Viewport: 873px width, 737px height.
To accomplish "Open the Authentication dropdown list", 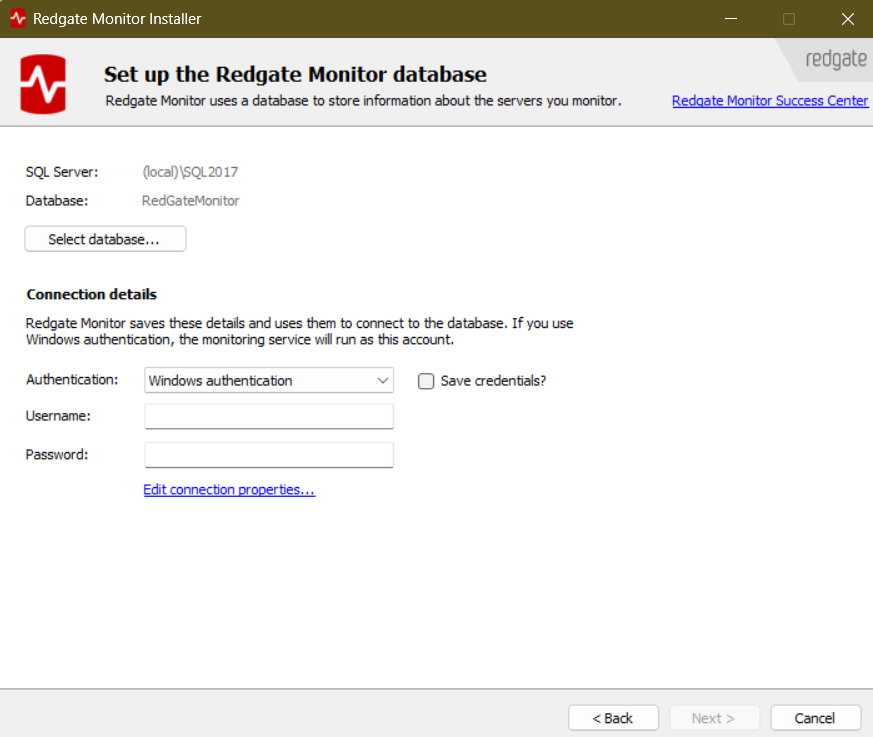I will (x=268, y=381).
